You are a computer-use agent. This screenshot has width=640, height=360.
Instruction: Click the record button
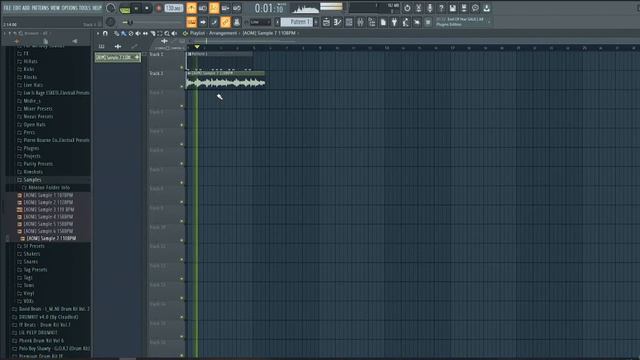pyautogui.click(x=159, y=8)
